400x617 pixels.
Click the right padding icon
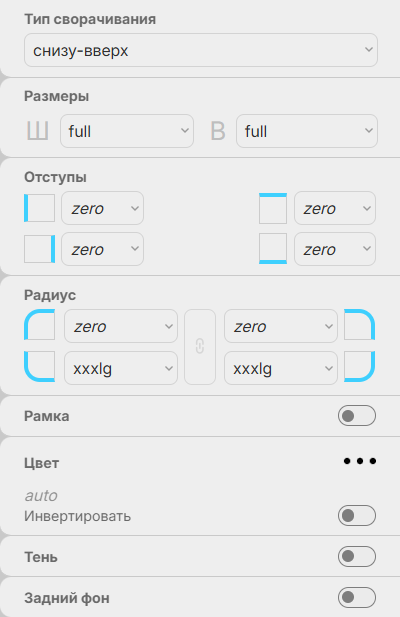click(x=39, y=249)
